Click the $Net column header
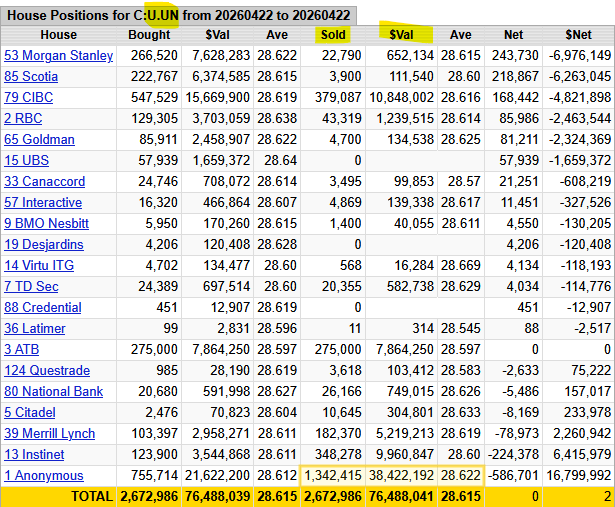 coord(578,35)
